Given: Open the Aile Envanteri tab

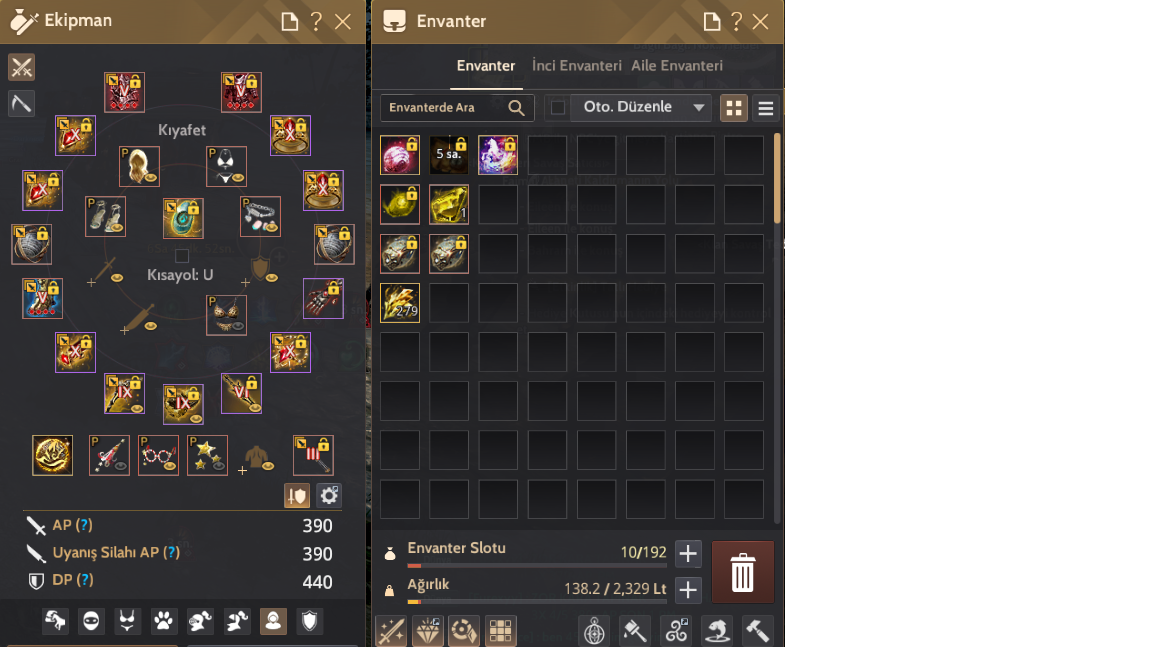Looking at the screenshot, I should coord(677,65).
